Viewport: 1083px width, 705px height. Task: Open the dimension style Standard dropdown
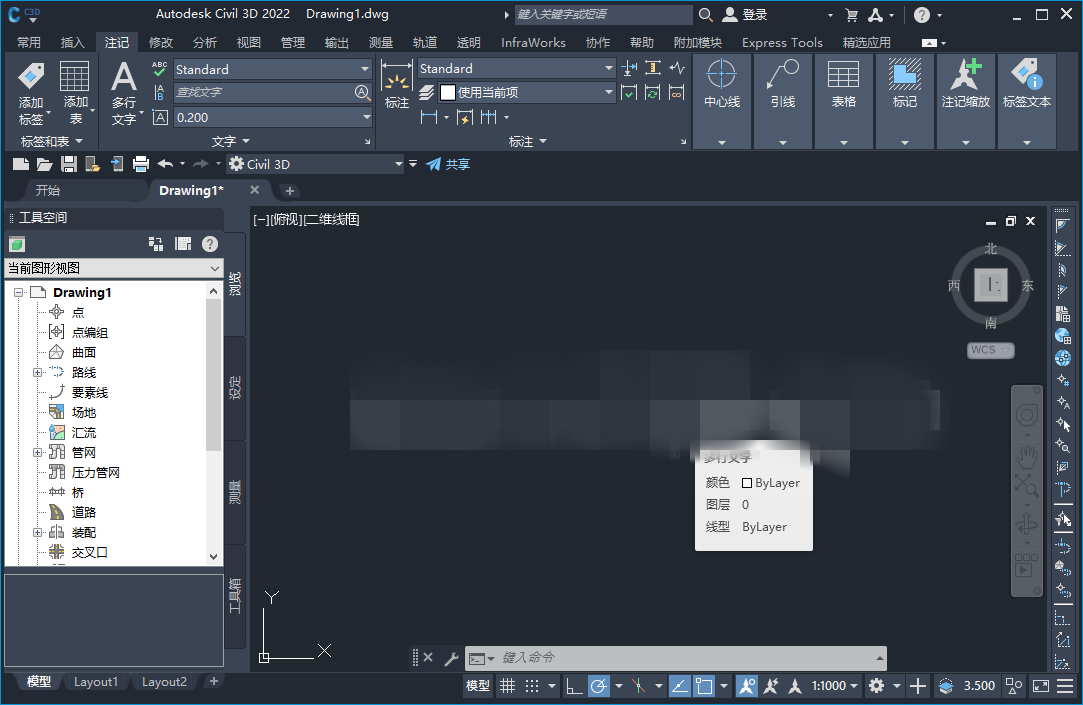[608, 68]
